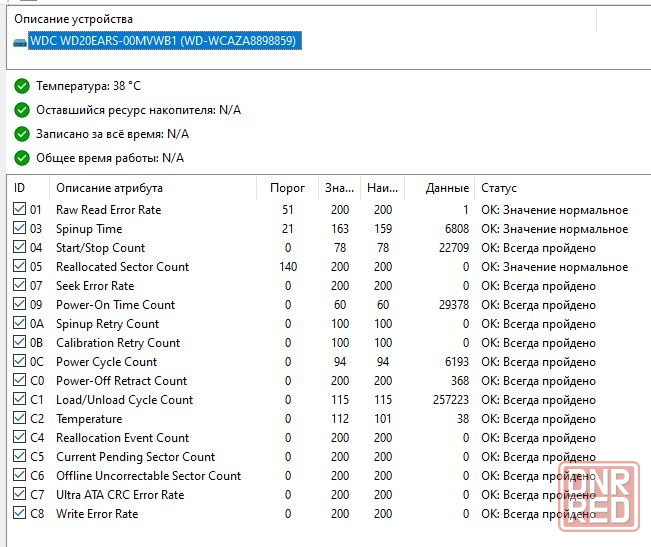Select the Ultra ATA CRC Error Rate name
Screen dimensions: 651x547
point(120,495)
